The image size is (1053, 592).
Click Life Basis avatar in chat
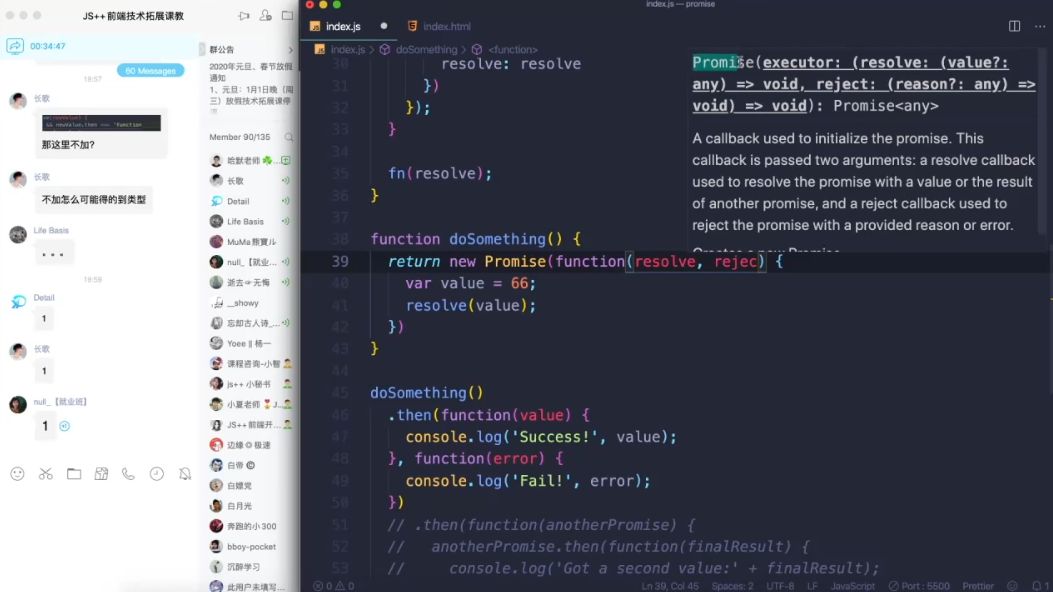tap(18, 234)
